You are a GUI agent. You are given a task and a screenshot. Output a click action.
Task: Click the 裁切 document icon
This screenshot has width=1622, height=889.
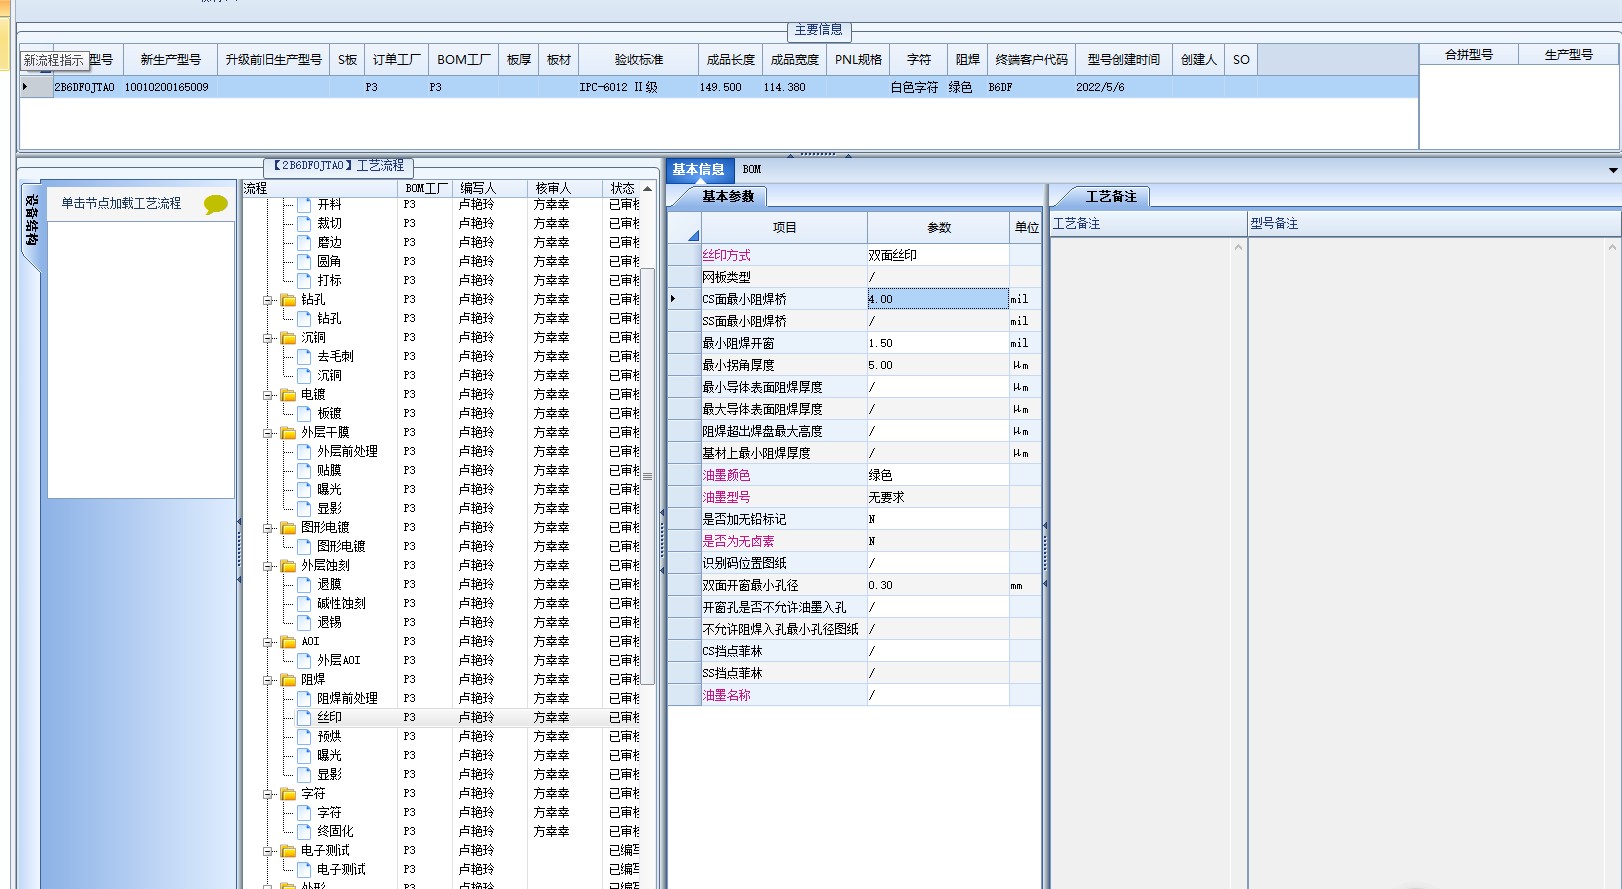coord(304,223)
